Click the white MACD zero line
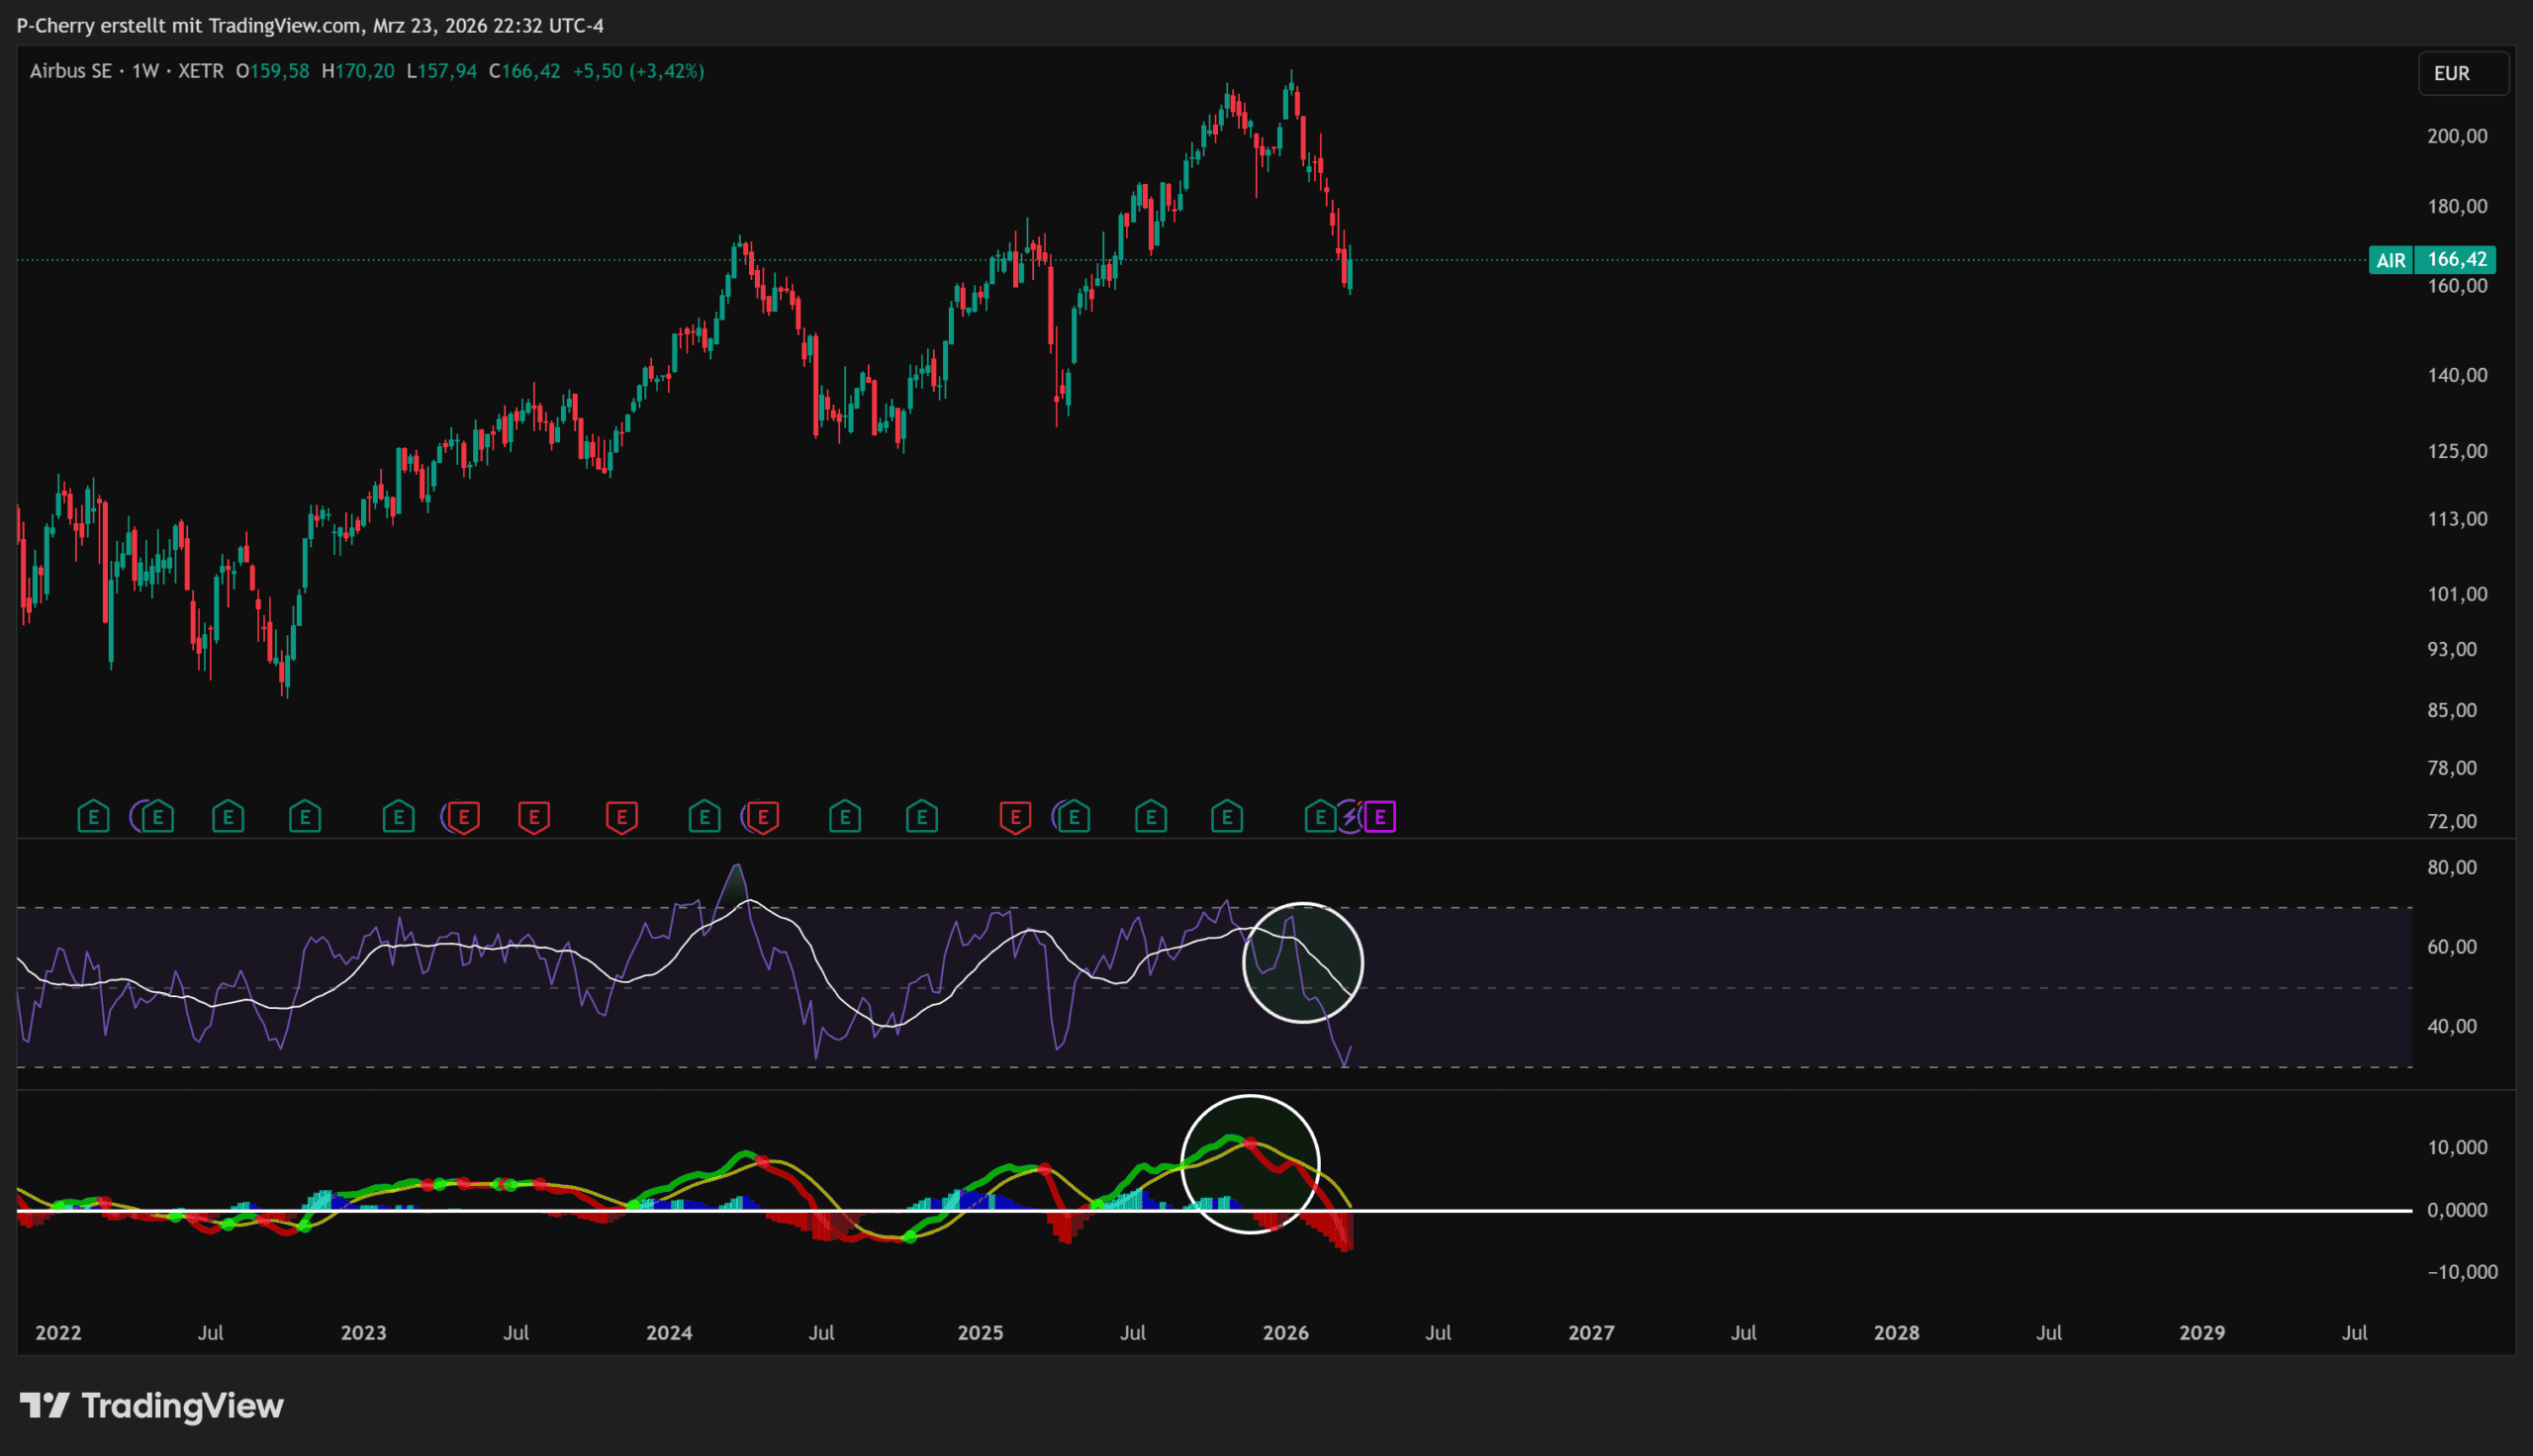The width and height of the screenshot is (2533, 1456). click(1800, 1210)
